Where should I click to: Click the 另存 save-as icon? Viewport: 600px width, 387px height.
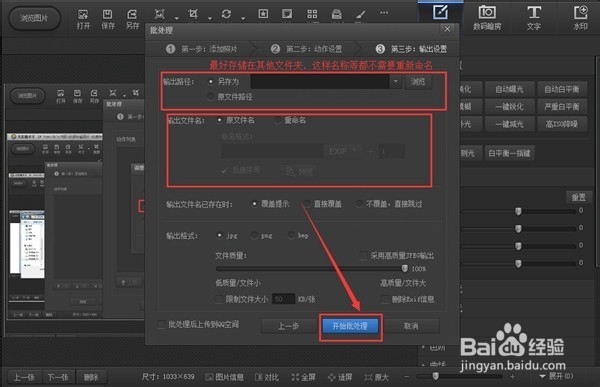[x=132, y=20]
